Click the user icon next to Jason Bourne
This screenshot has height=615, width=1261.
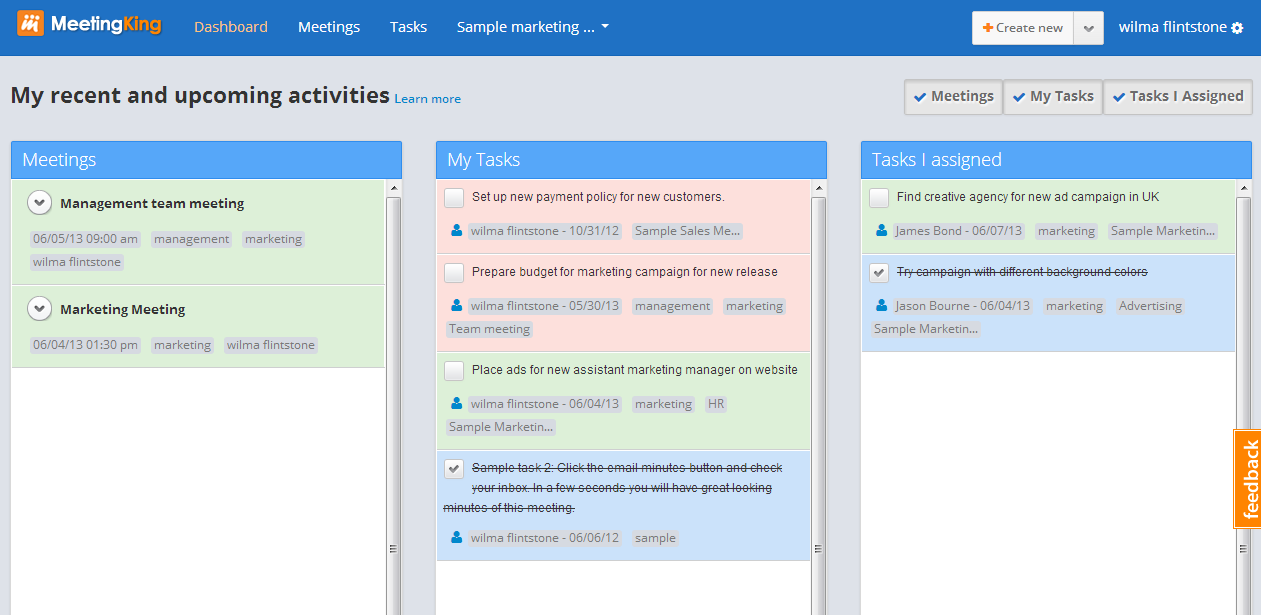coord(879,305)
